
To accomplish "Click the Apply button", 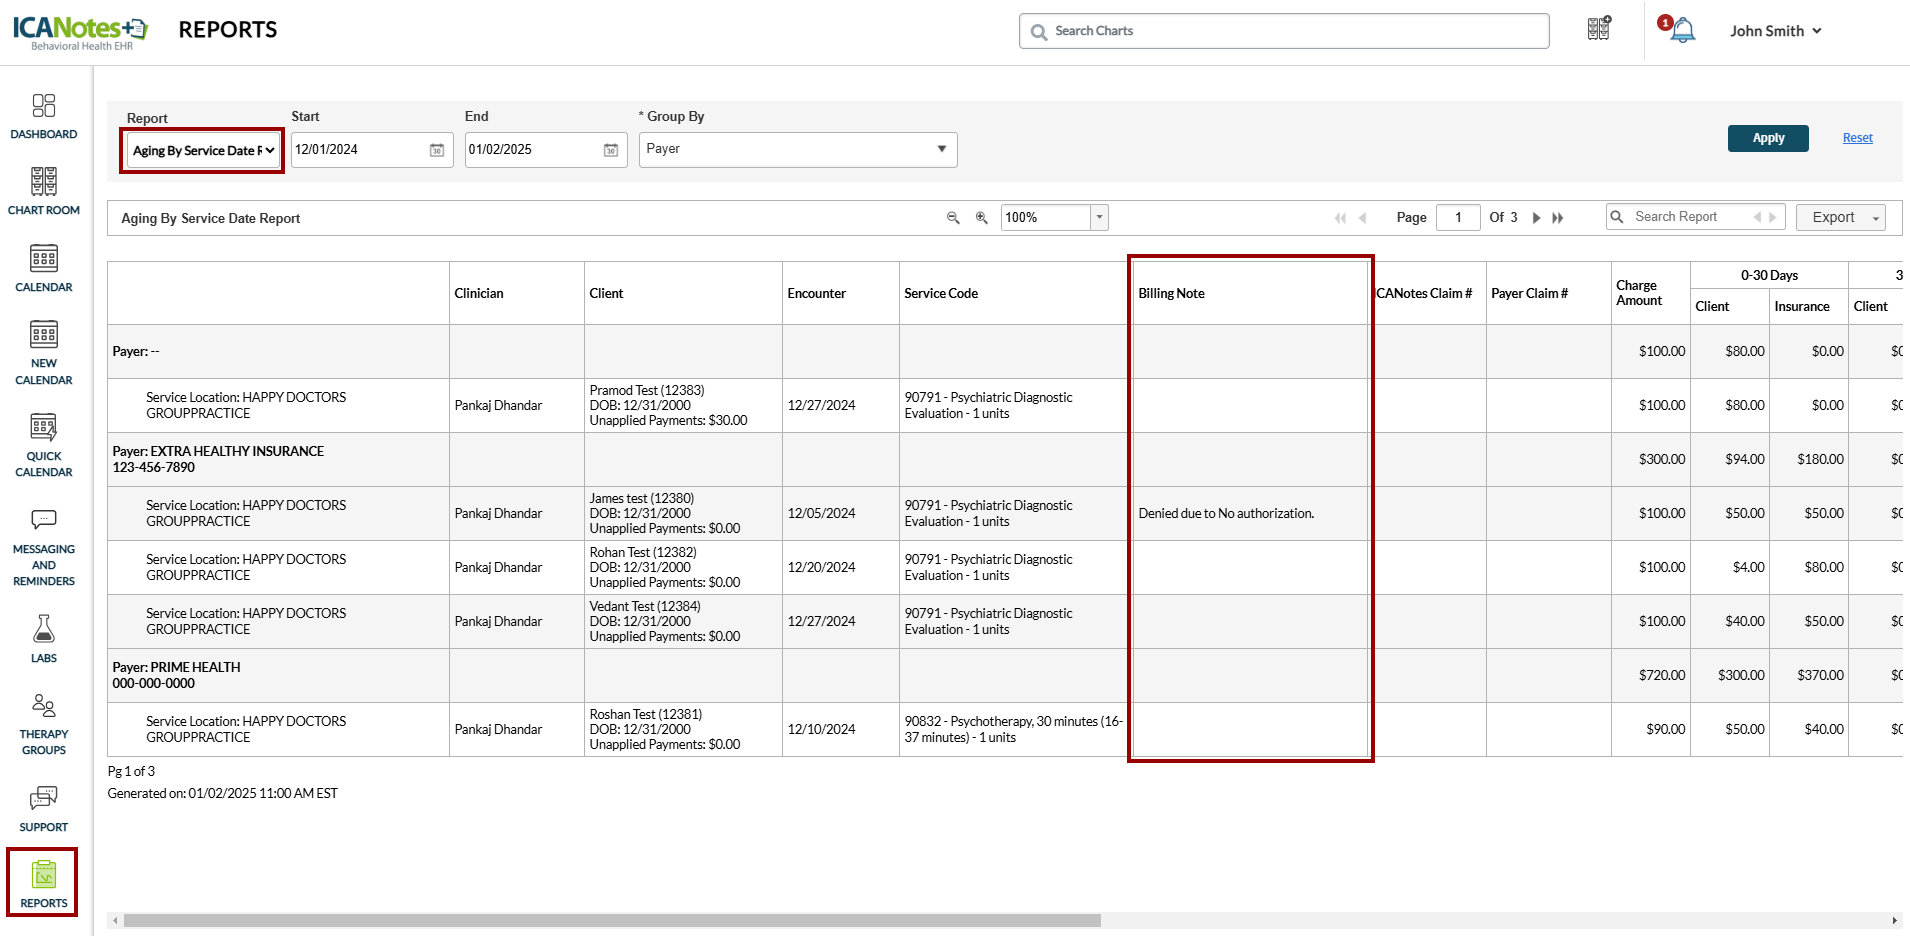I will (x=1767, y=138).
